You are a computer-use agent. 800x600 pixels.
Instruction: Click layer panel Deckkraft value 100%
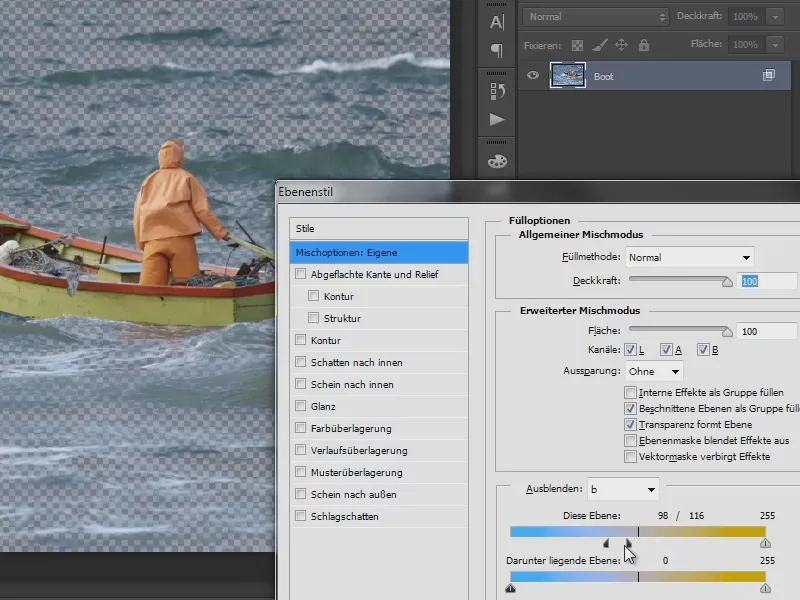pos(746,17)
